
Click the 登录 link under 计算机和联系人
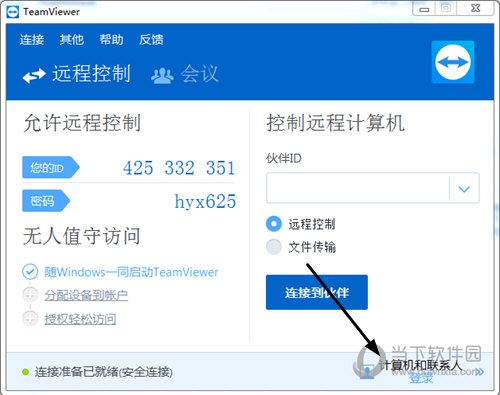(x=421, y=378)
